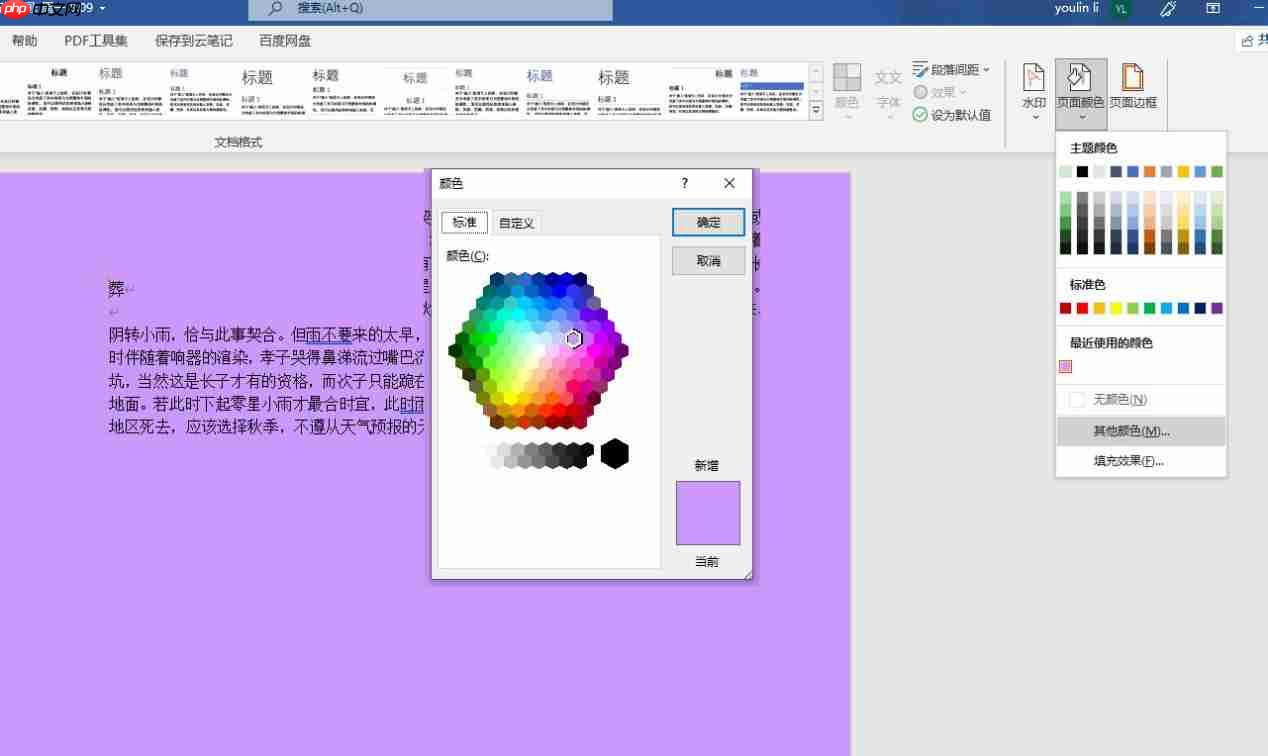Choose the black theme color swatch
The height and width of the screenshot is (756, 1268).
(x=1082, y=172)
